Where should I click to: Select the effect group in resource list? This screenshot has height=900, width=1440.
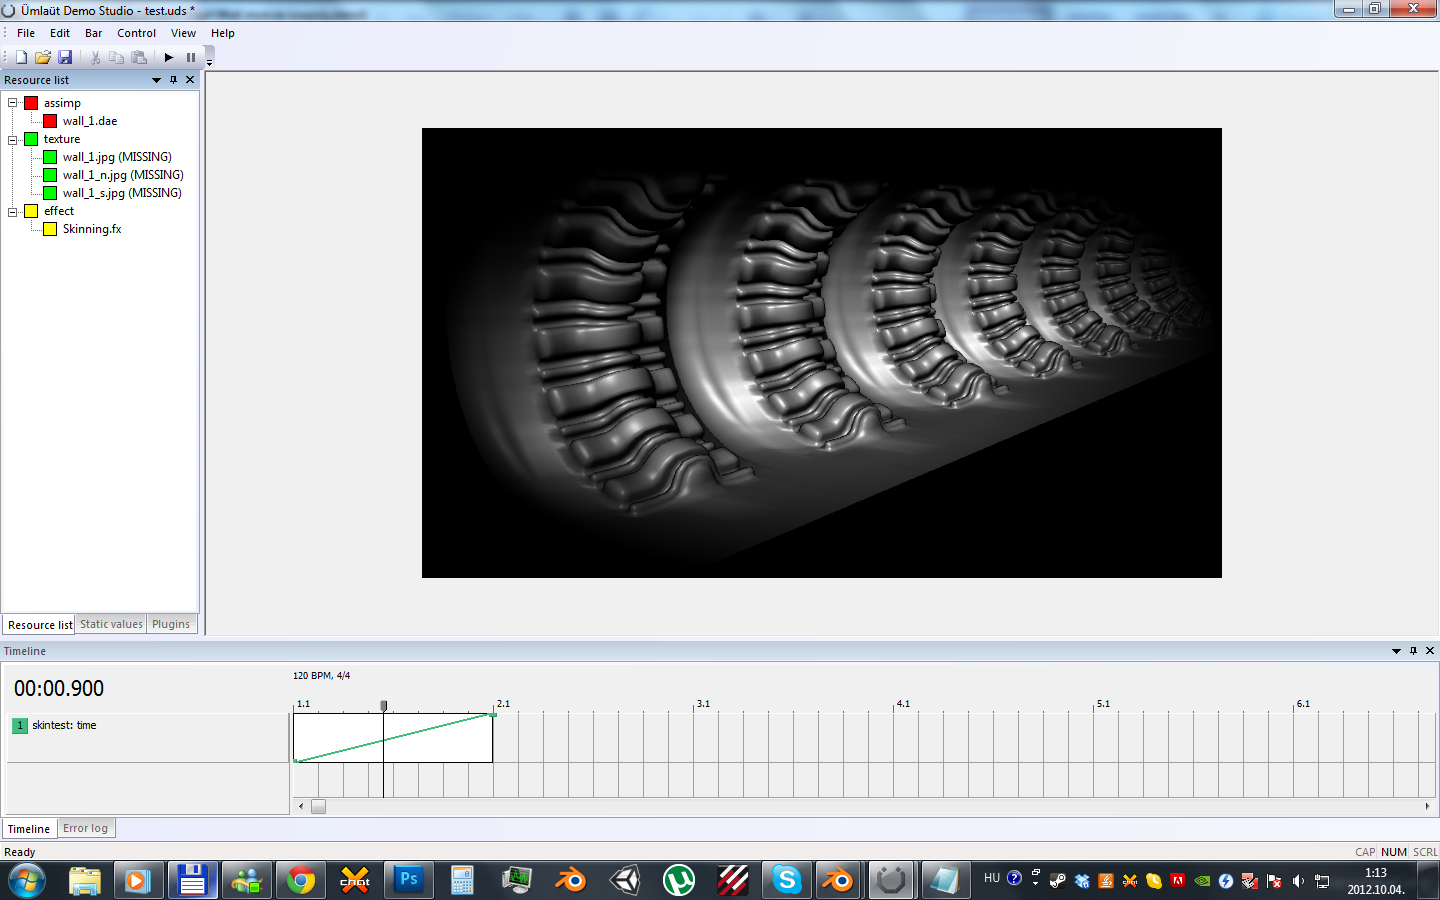click(x=59, y=211)
